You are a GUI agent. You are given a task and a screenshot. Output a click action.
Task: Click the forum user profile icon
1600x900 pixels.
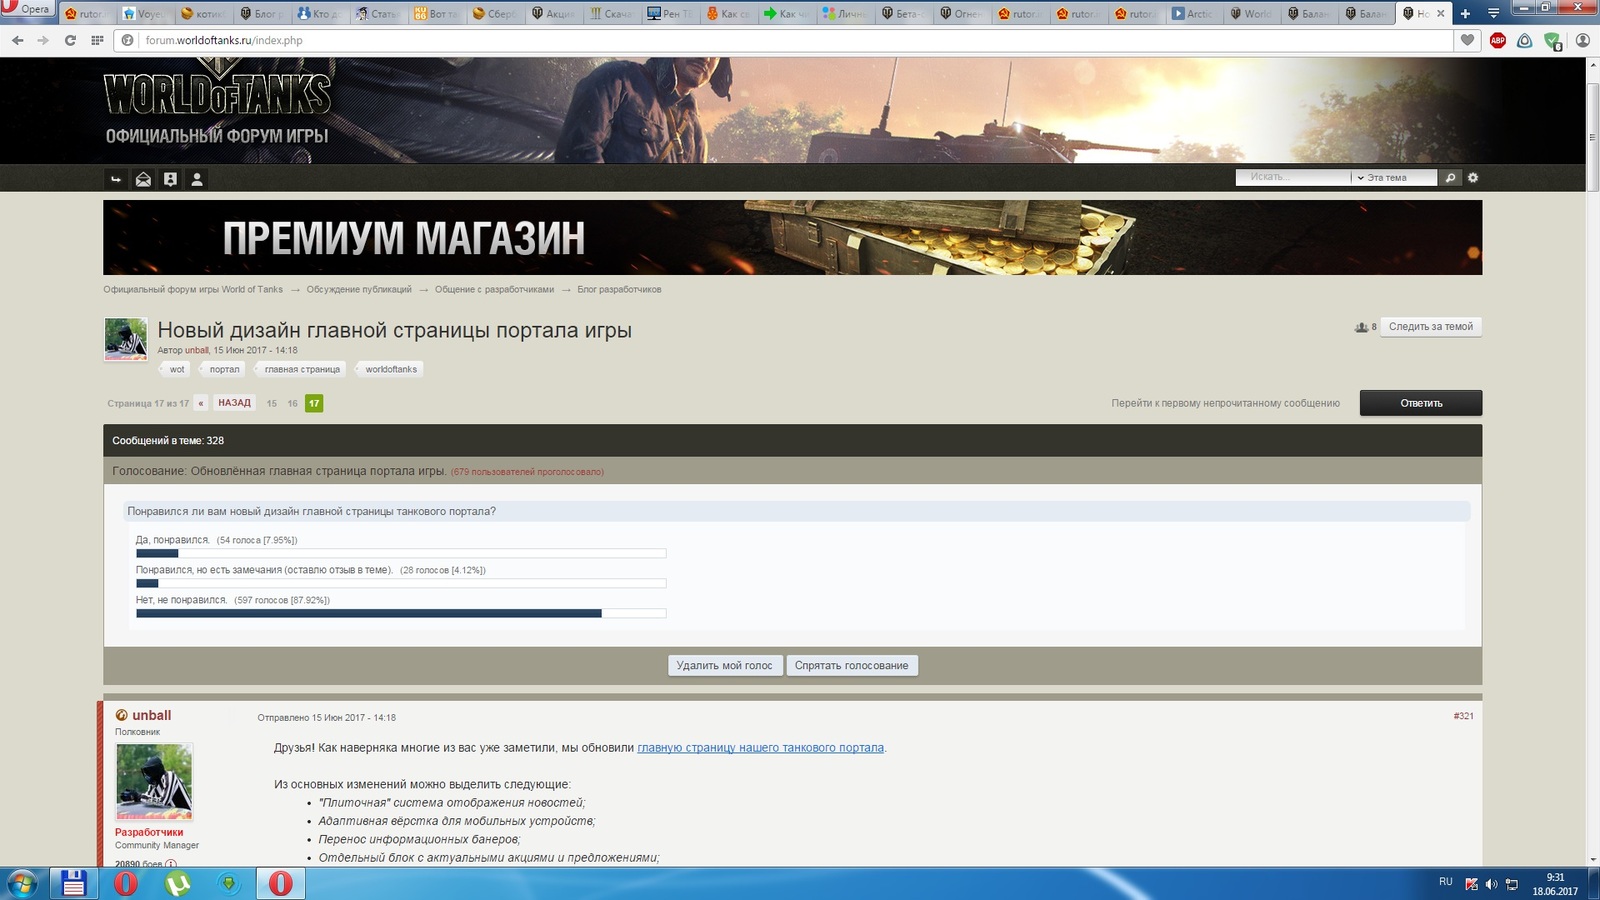tap(197, 179)
